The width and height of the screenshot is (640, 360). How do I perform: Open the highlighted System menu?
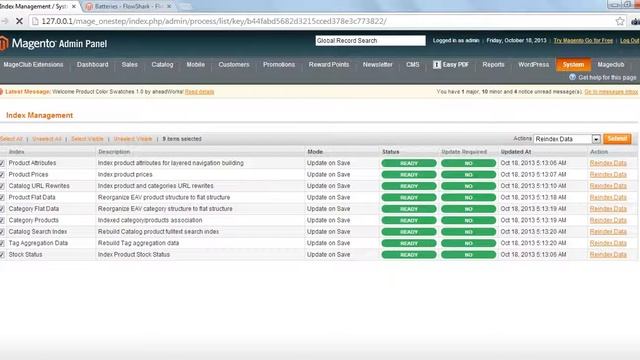[573, 64]
